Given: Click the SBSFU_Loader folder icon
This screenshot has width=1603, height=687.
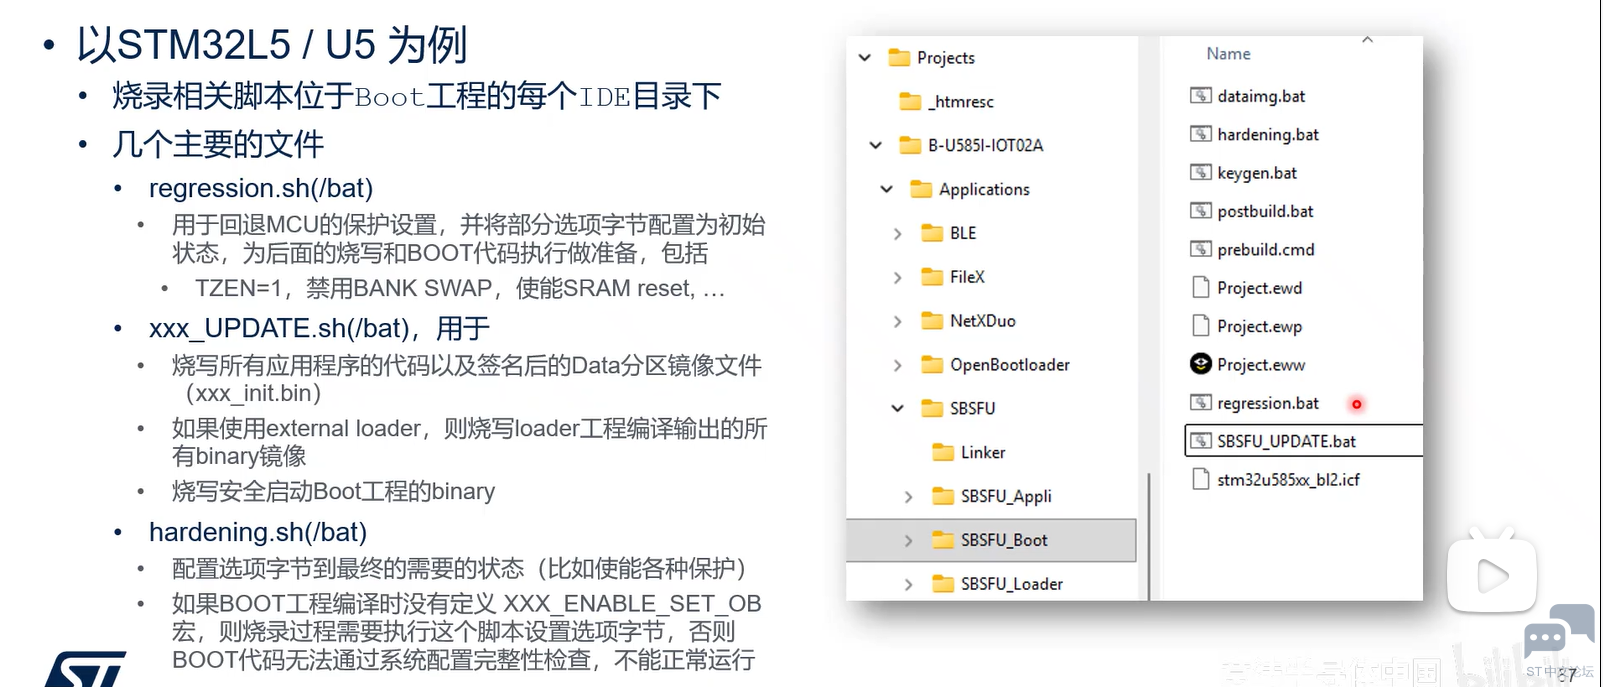Looking at the screenshot, I should [943, 584].
